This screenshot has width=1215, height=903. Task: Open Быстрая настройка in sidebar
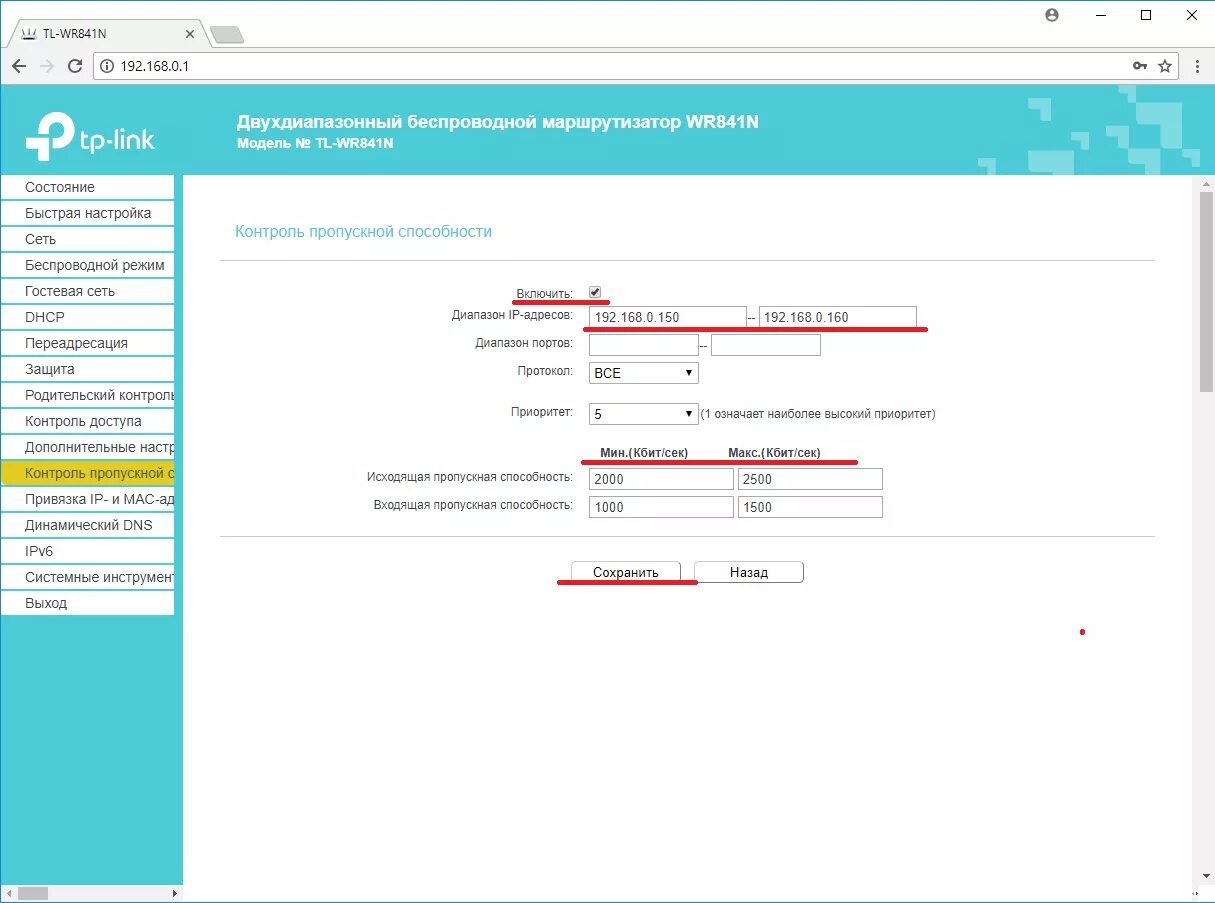click(87, 213)
